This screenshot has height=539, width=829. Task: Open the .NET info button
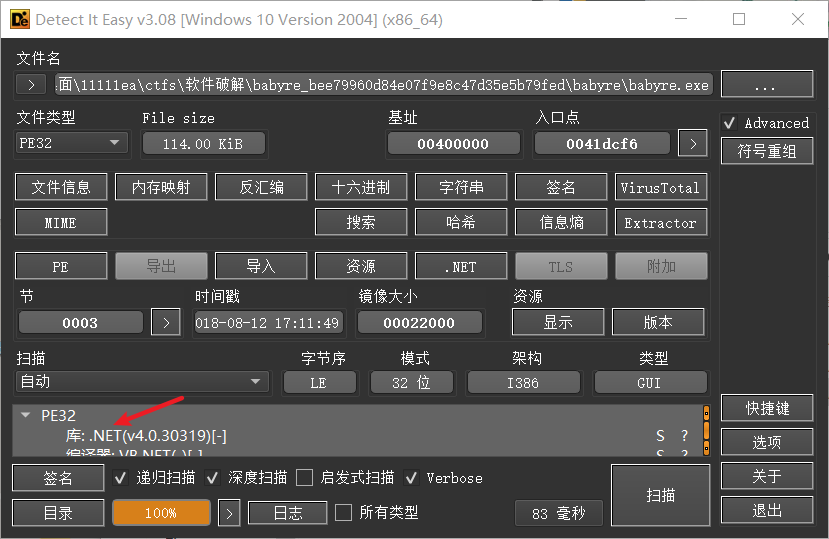[x=461, y=266]
